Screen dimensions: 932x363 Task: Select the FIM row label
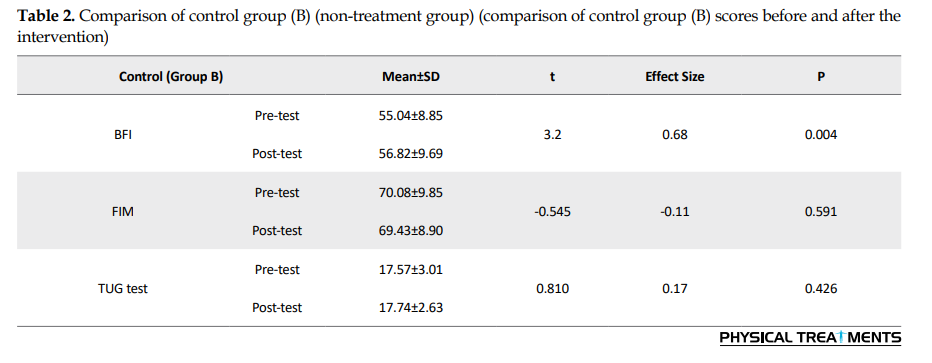122,212
